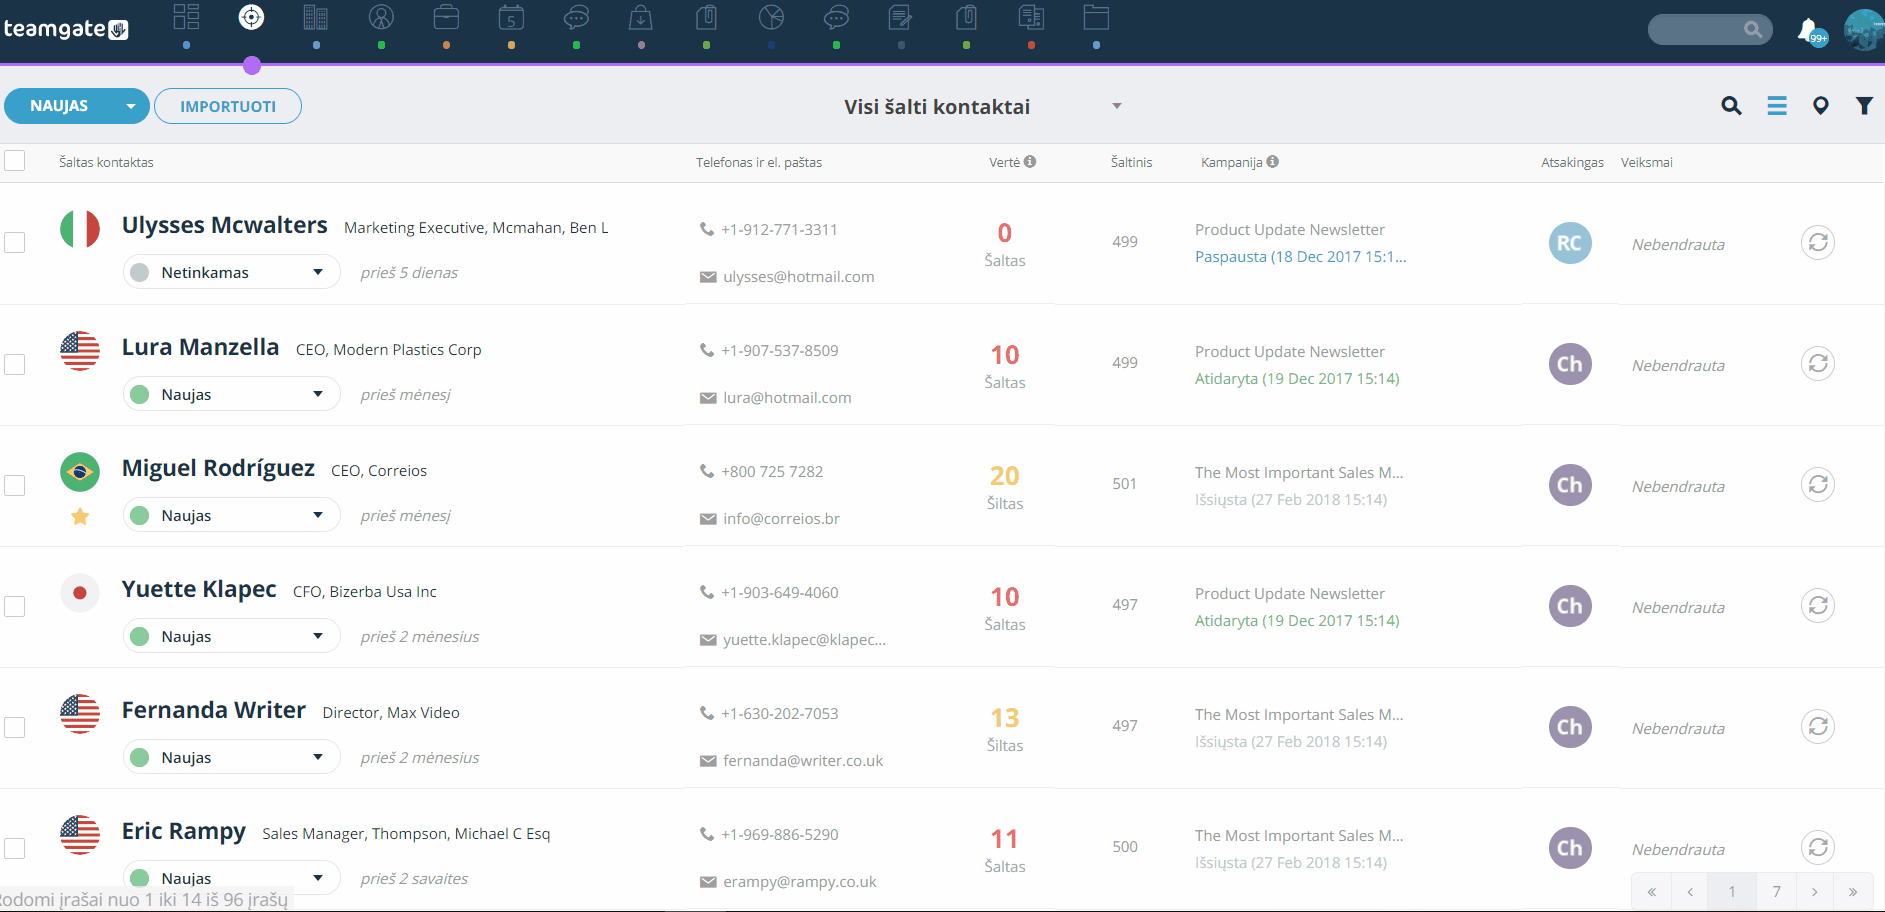The image size is (1885, 912).
Task: Check the box for Ulysses Mcwalters row
Action: (x=15, y=243)
